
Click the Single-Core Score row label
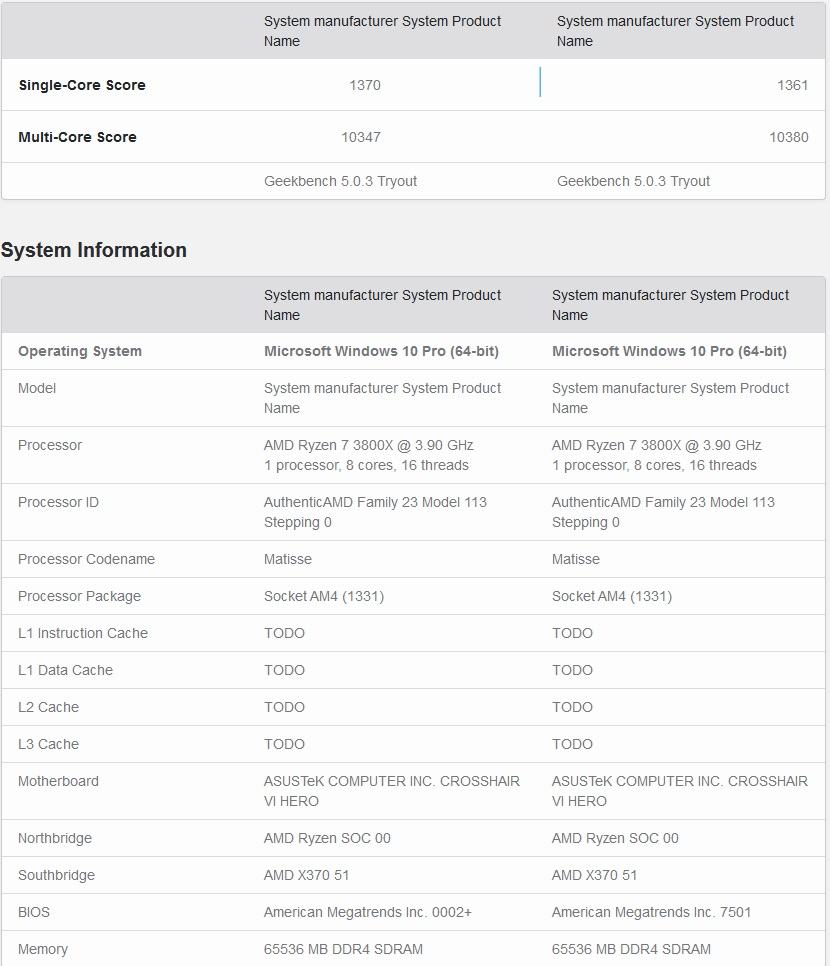[x=82, y=85]
